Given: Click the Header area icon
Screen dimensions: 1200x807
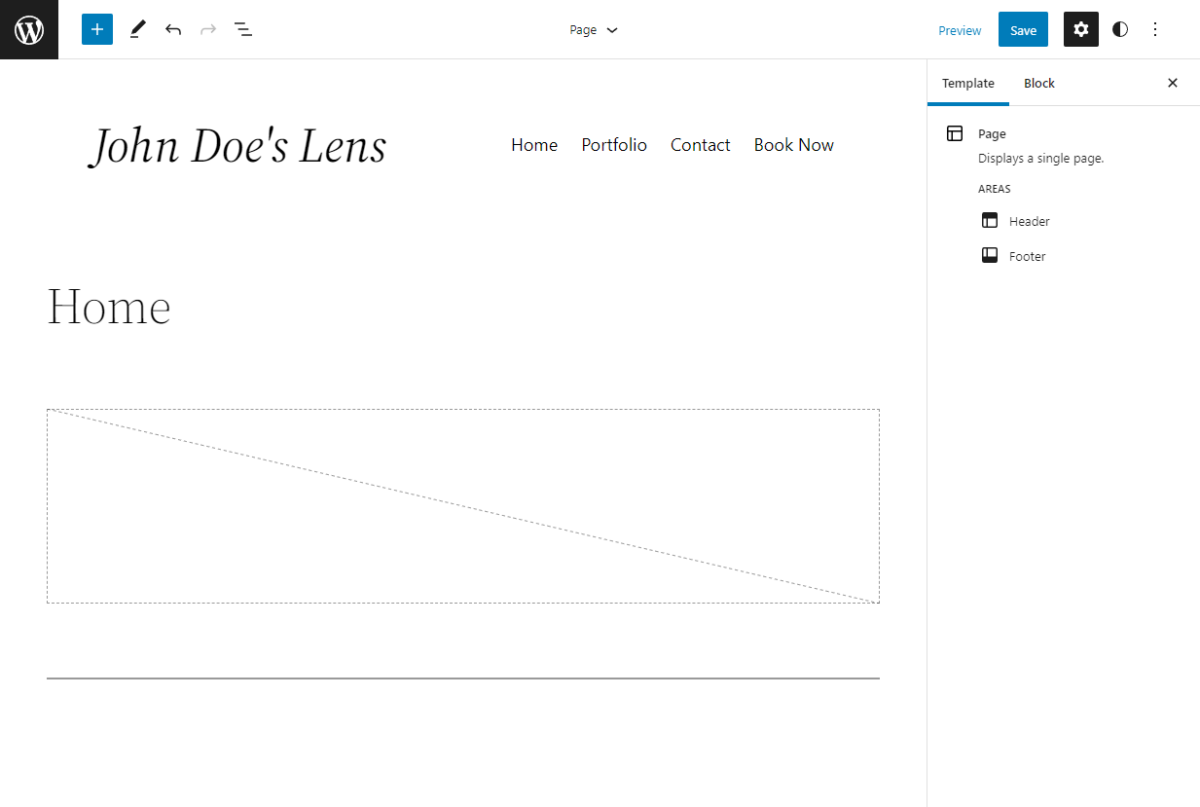Looking at the screenshot, I should pos(990,221).
